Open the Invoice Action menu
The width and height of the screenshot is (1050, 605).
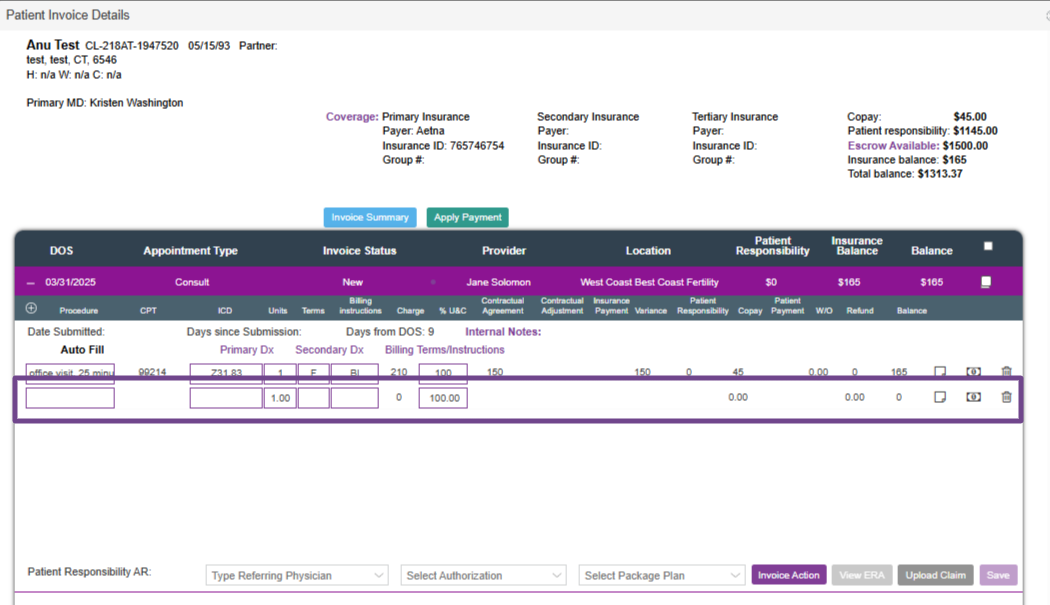tap(788, 575)
